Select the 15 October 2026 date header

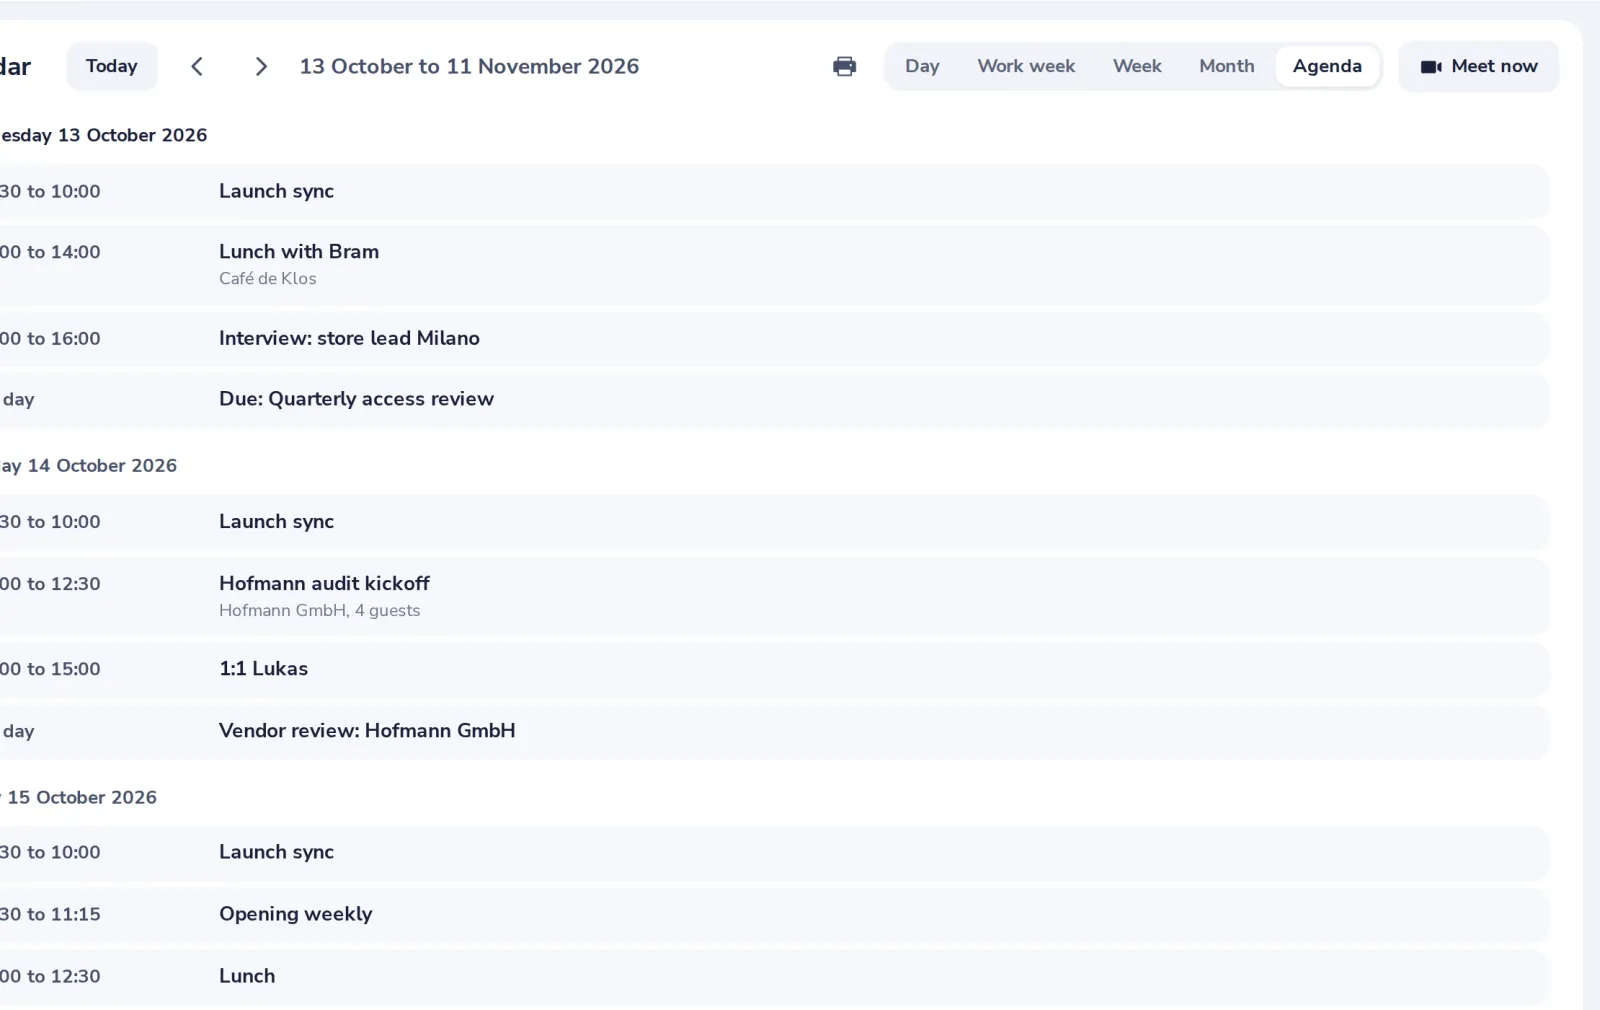(x=79, y=798)
